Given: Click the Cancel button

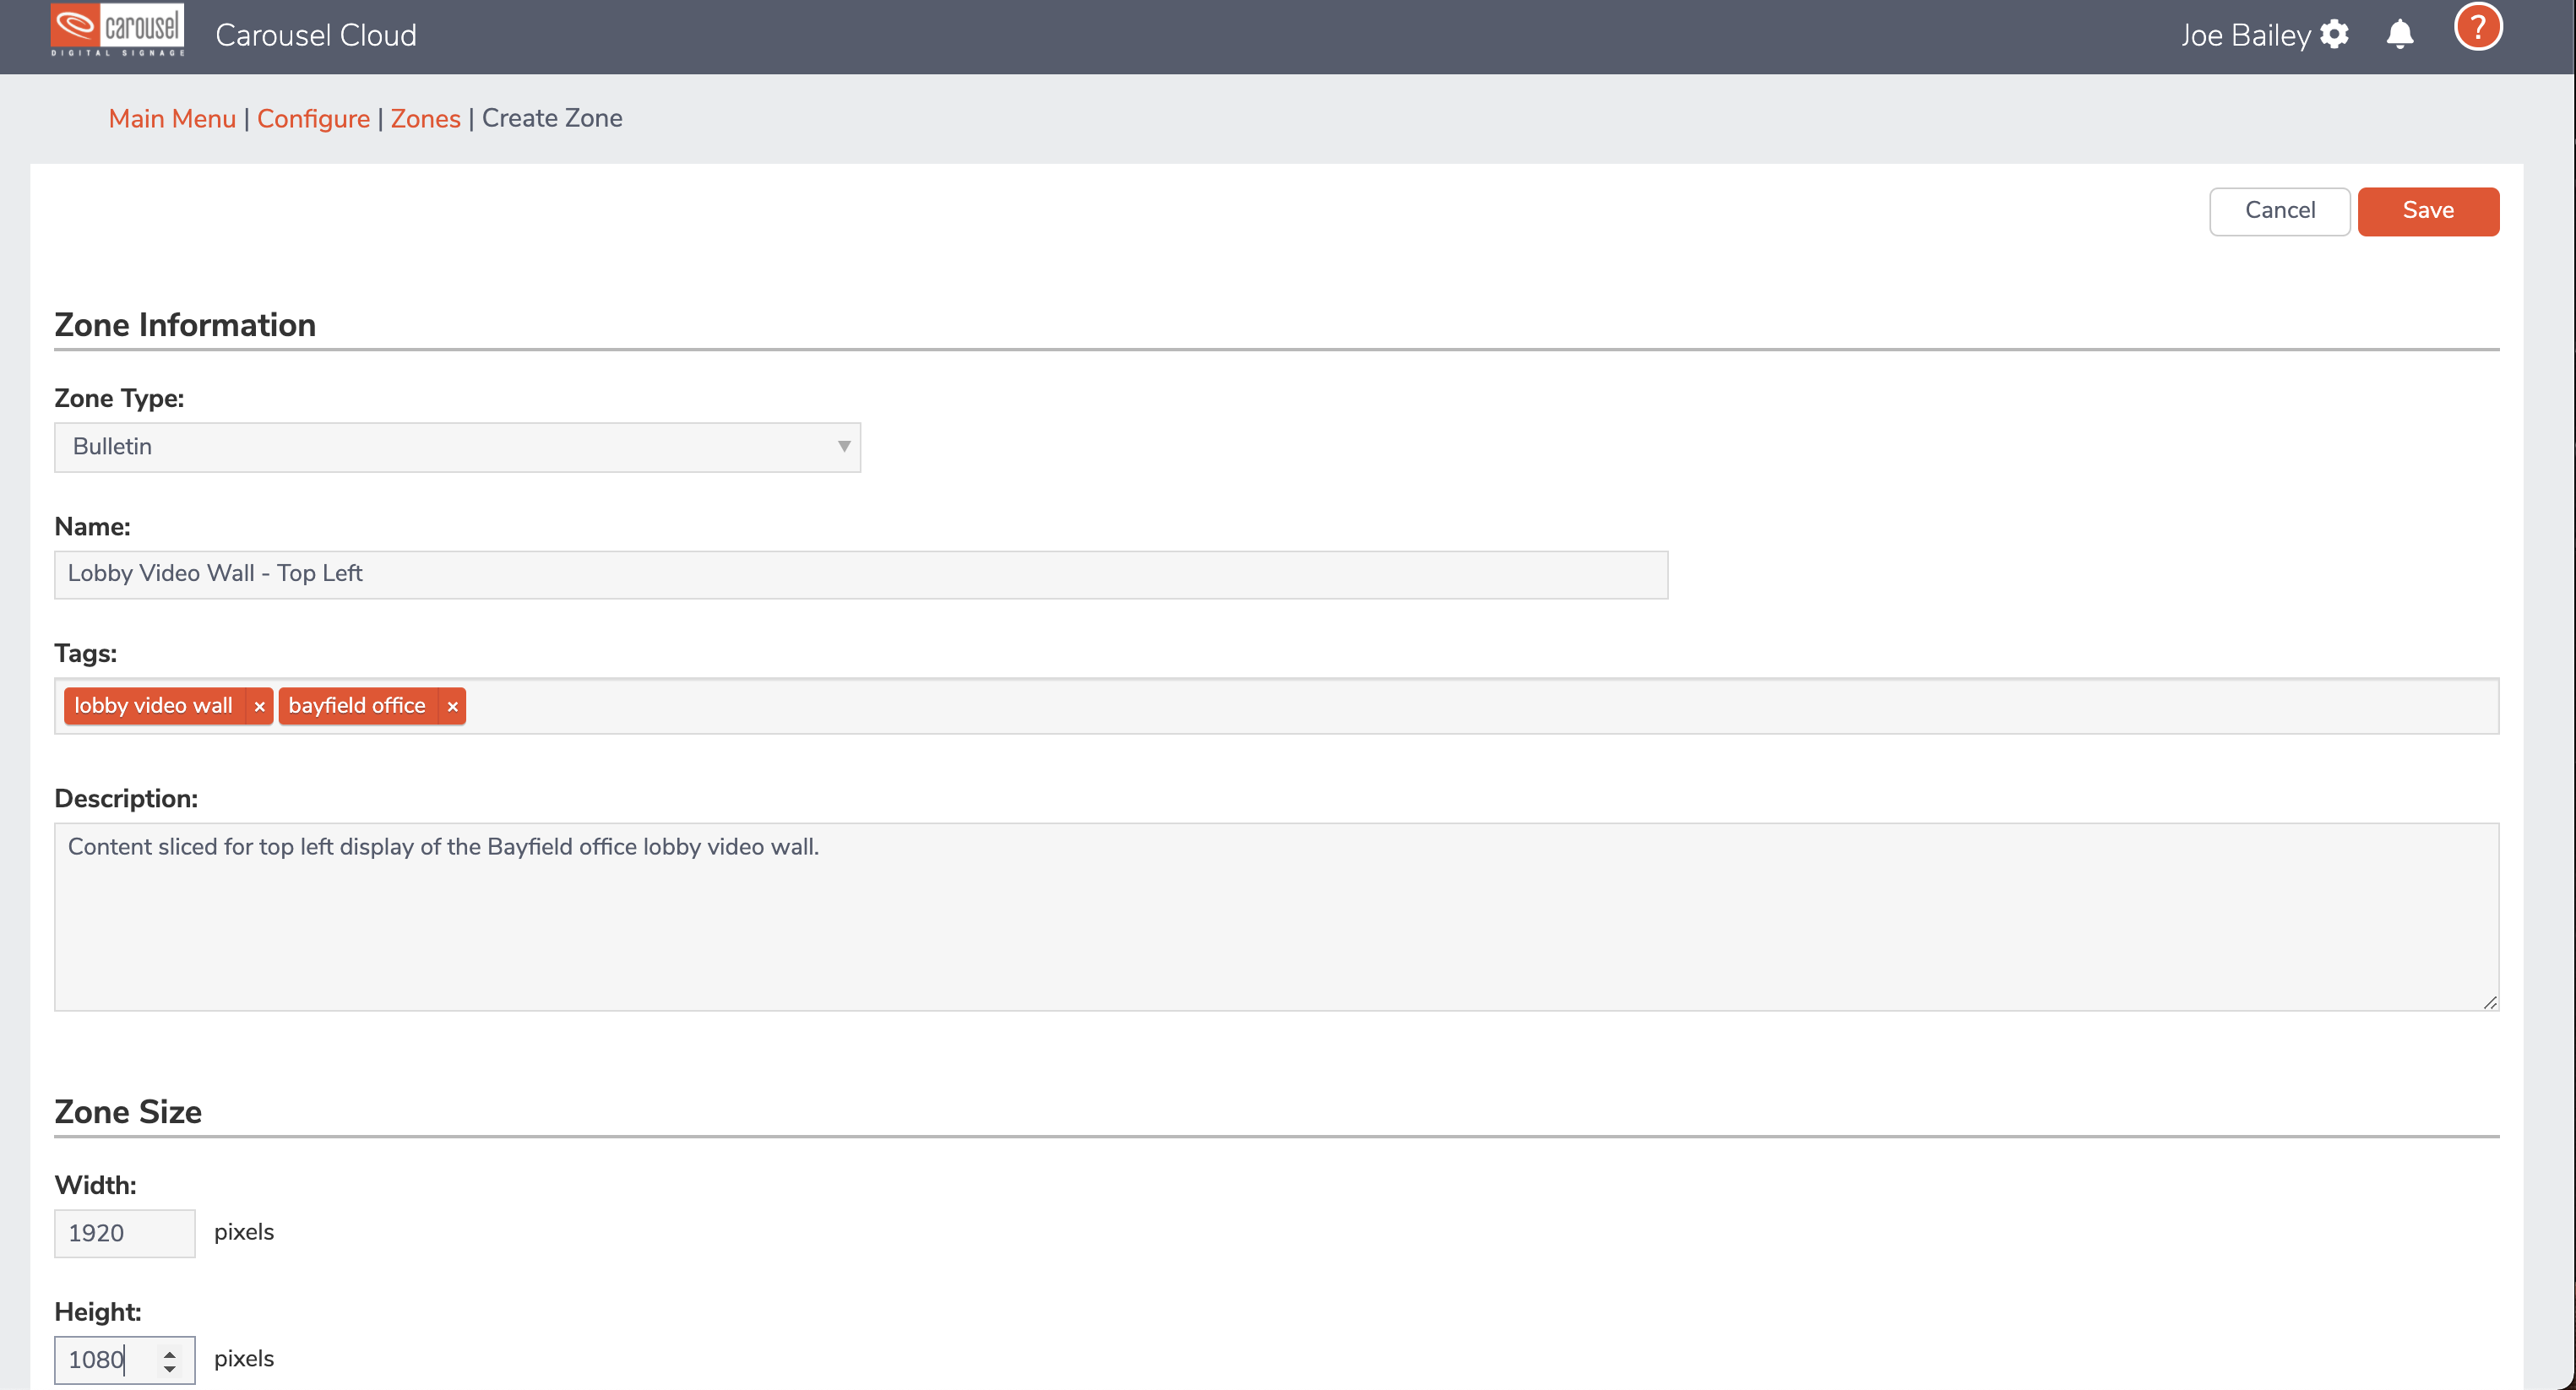Looking at the screenshot, I should point(2279,211).
